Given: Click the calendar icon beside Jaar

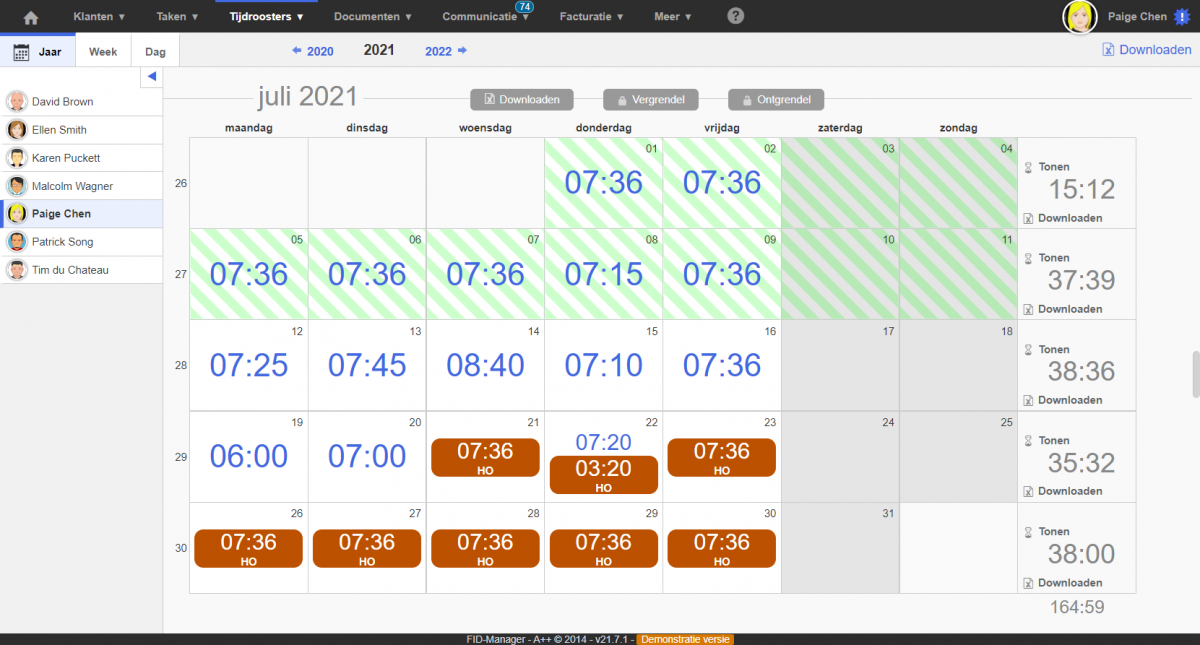Looking at the screenshot, I should [21, 52].
